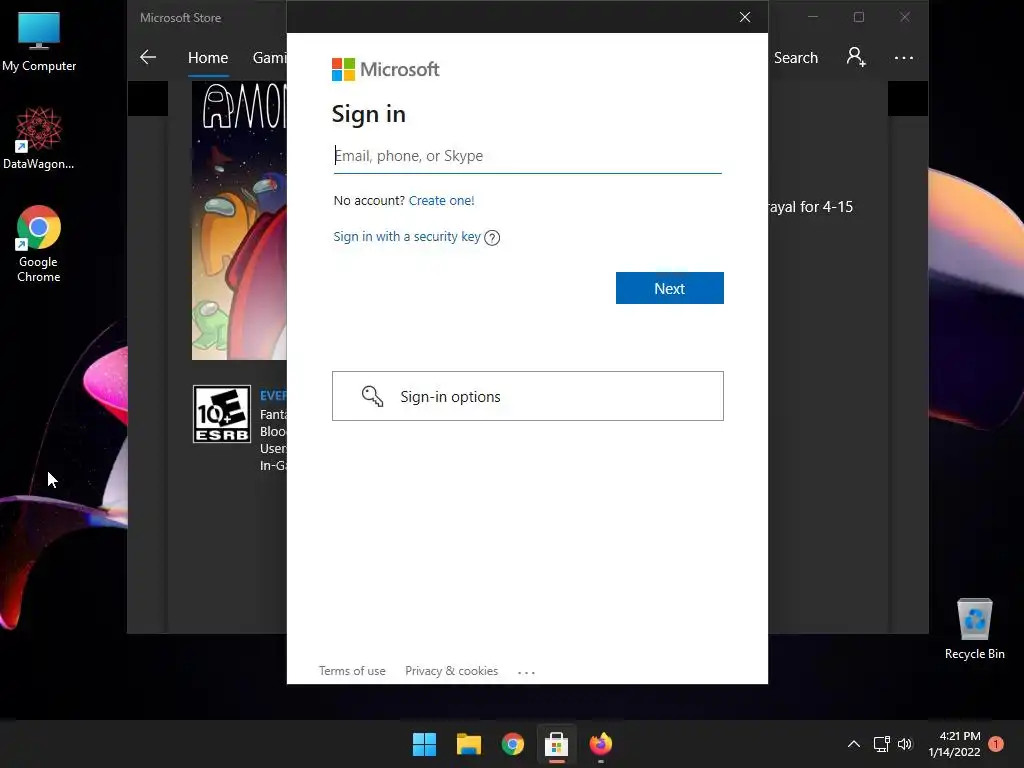1024x768 pixels.
Task: Click Microsoft Store taskbar icon
Action: pos(556,744)
